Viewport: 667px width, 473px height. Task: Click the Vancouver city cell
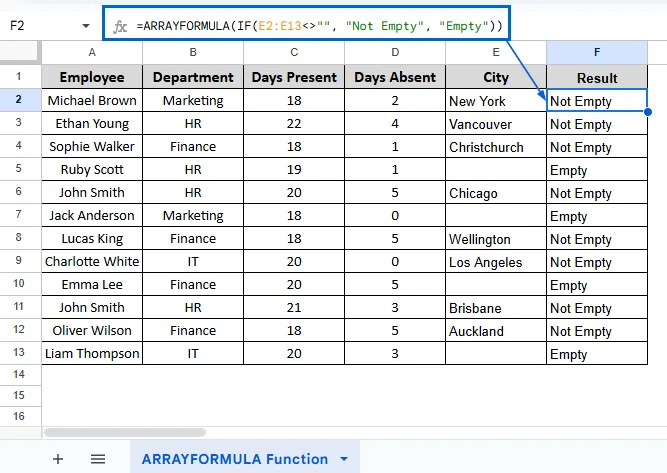[x=496, y=123]
